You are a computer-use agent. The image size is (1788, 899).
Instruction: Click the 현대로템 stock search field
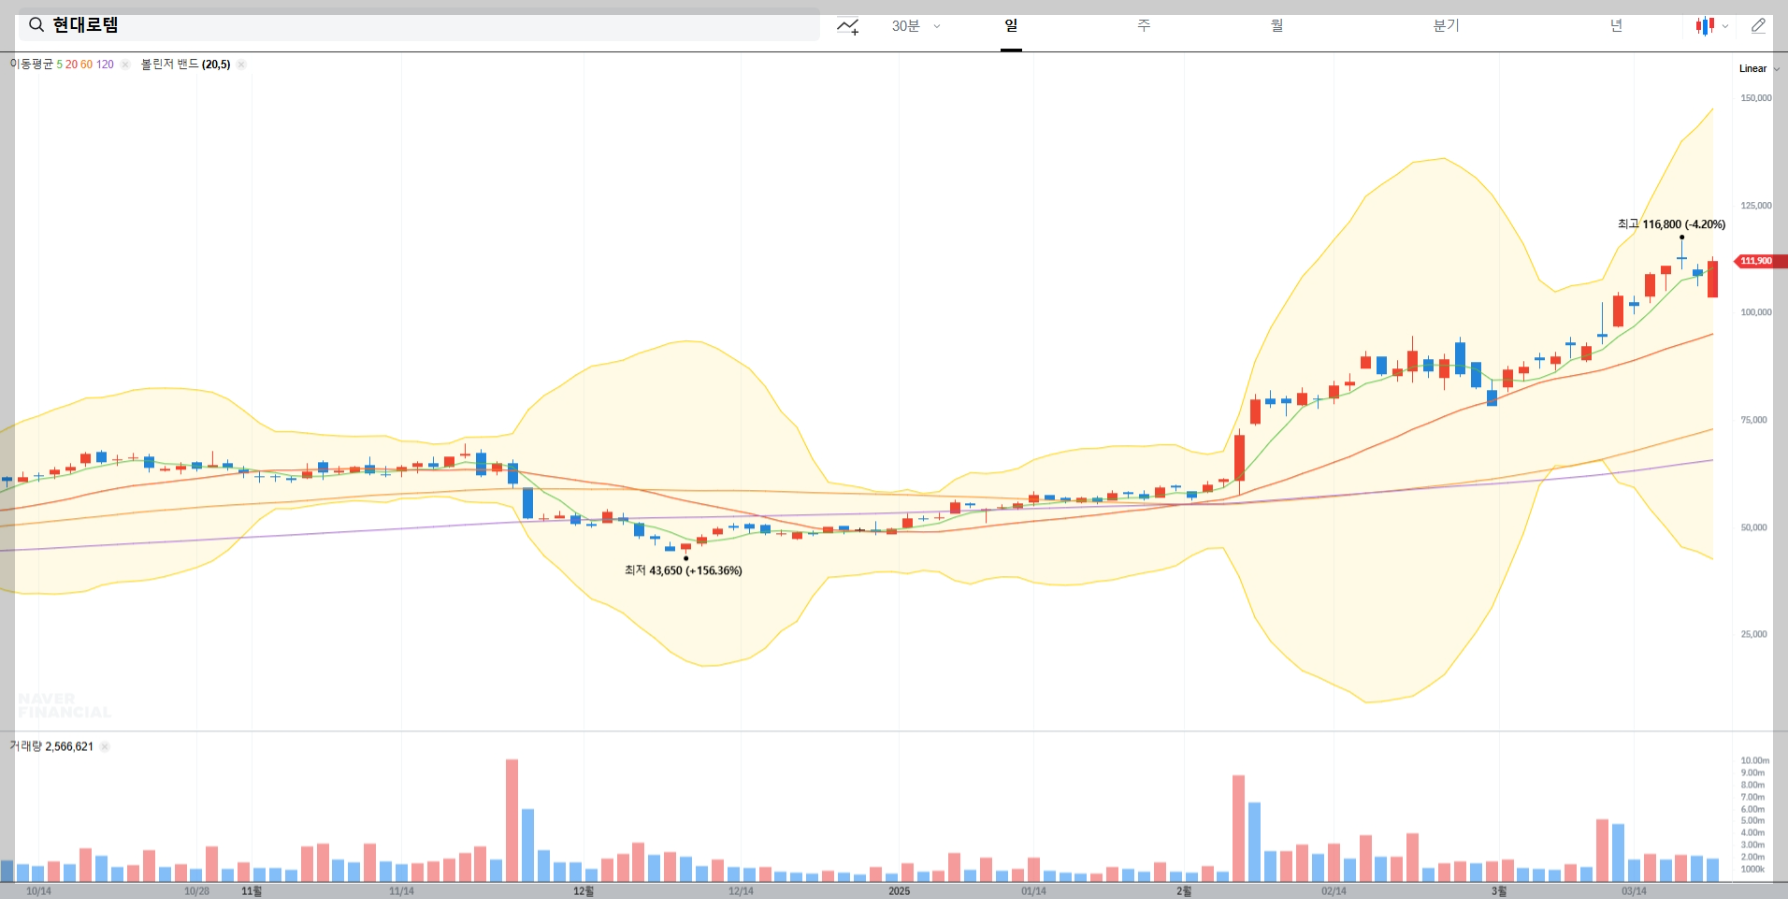tap(419, 25)
